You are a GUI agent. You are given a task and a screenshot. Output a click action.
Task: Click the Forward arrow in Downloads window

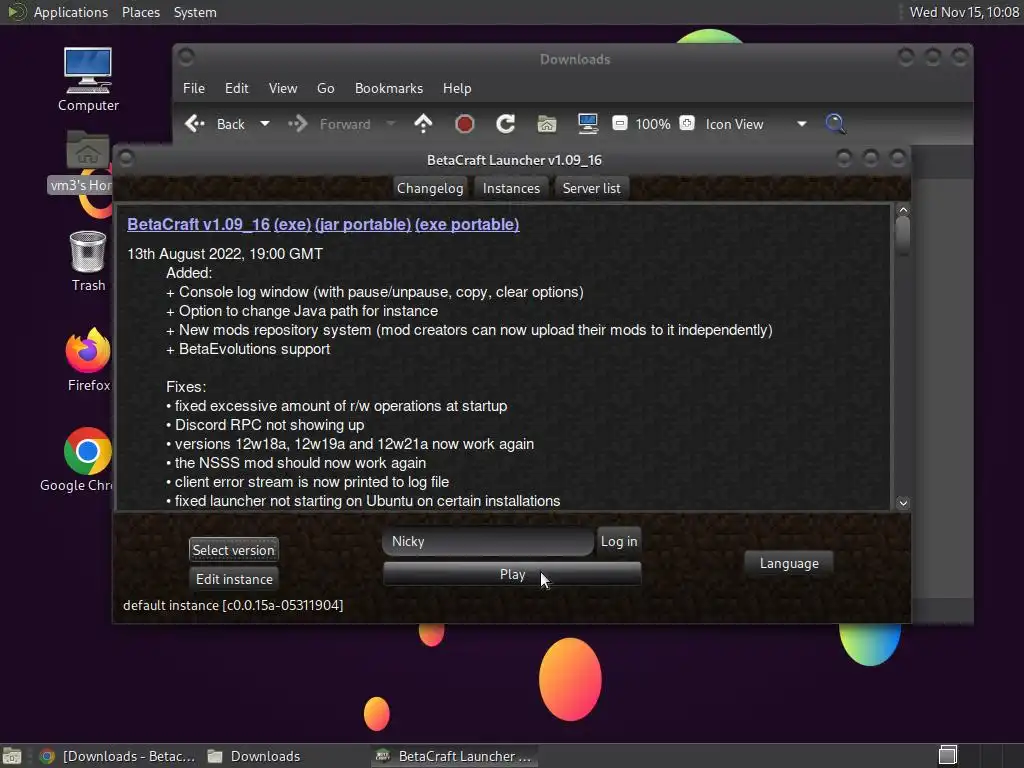tap(297, 123)
